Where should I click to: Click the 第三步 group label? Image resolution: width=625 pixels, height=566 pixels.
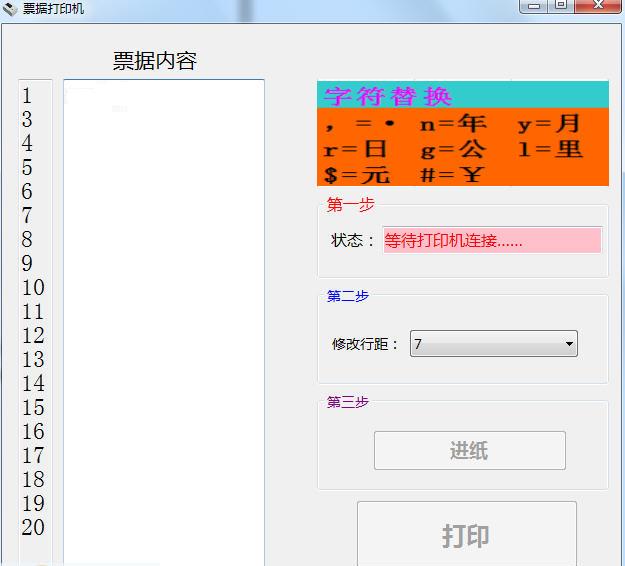(x=348, y=402)
